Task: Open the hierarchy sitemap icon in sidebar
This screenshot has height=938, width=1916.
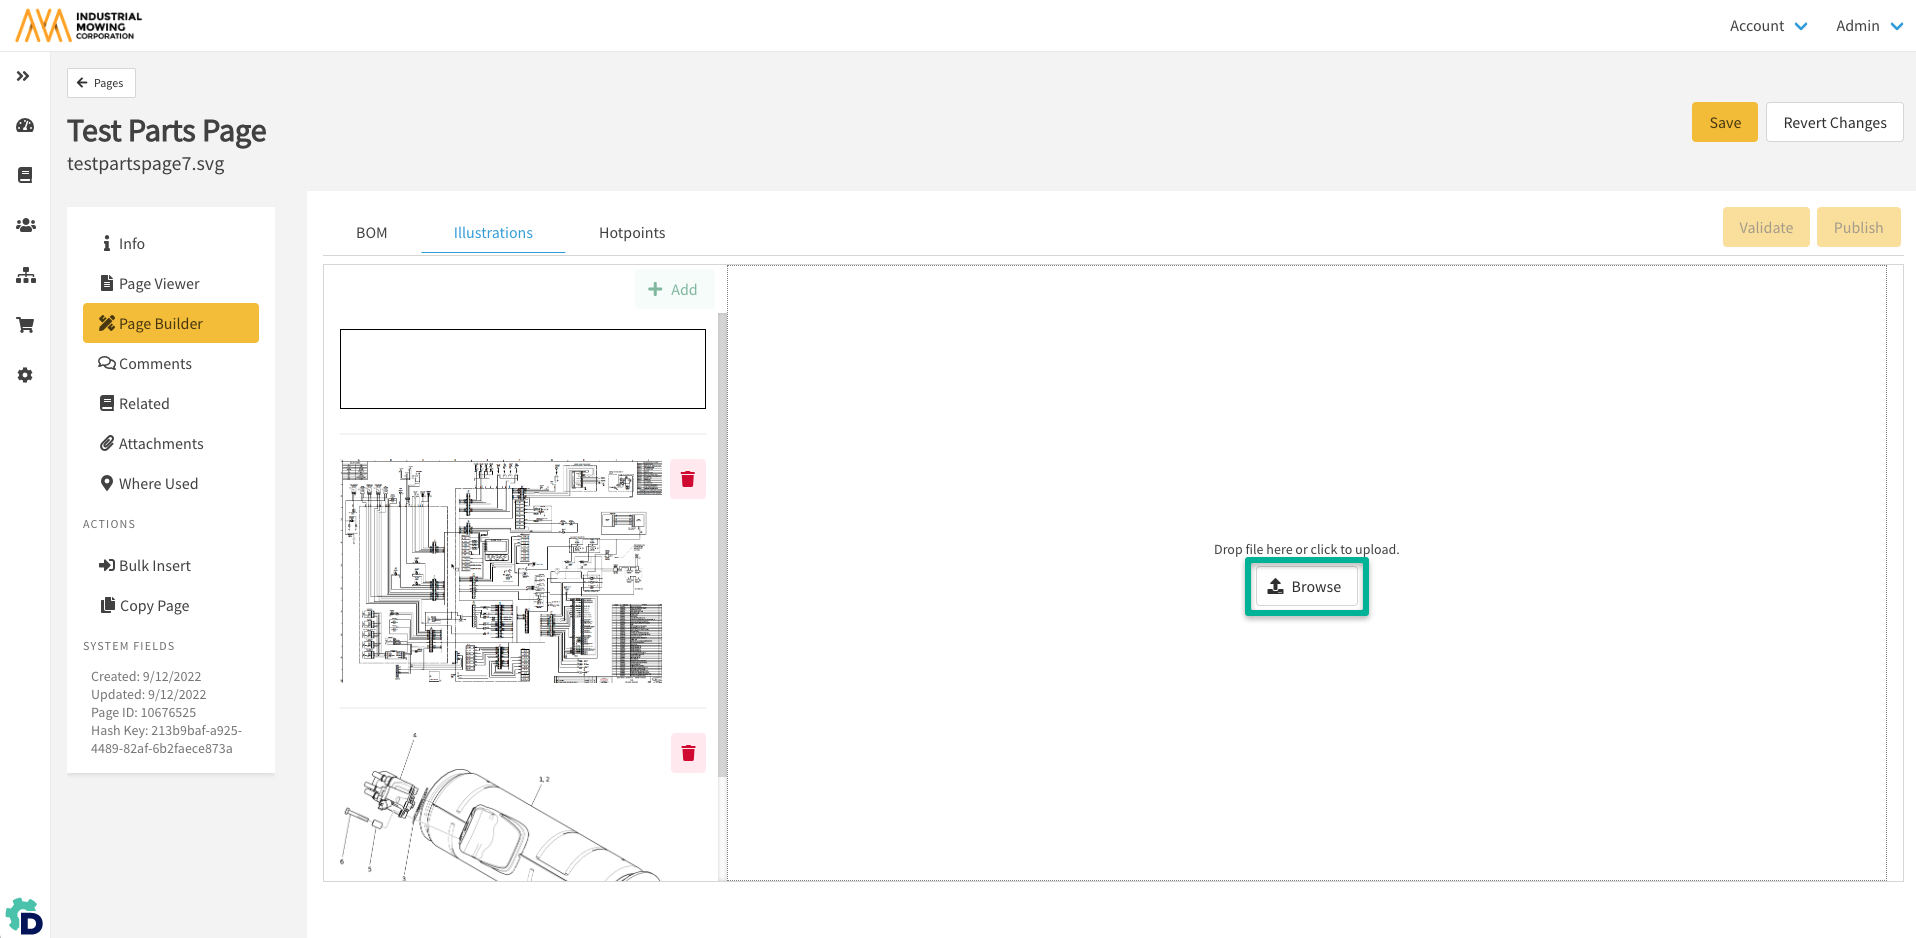Action: 25,275
